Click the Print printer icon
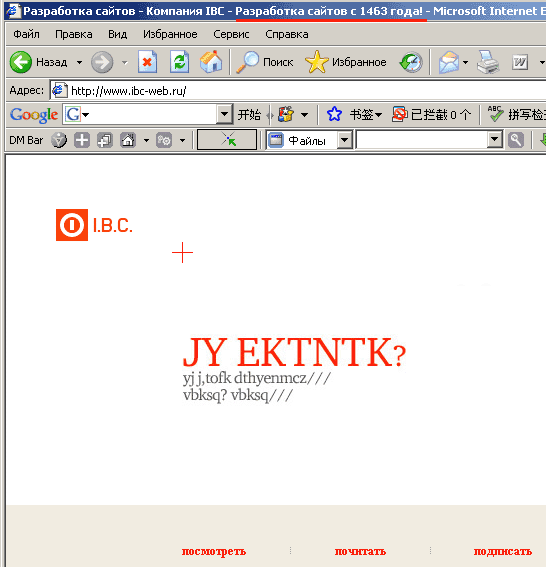This screenshot has height=567, width=546. click(x=488, y=62)
